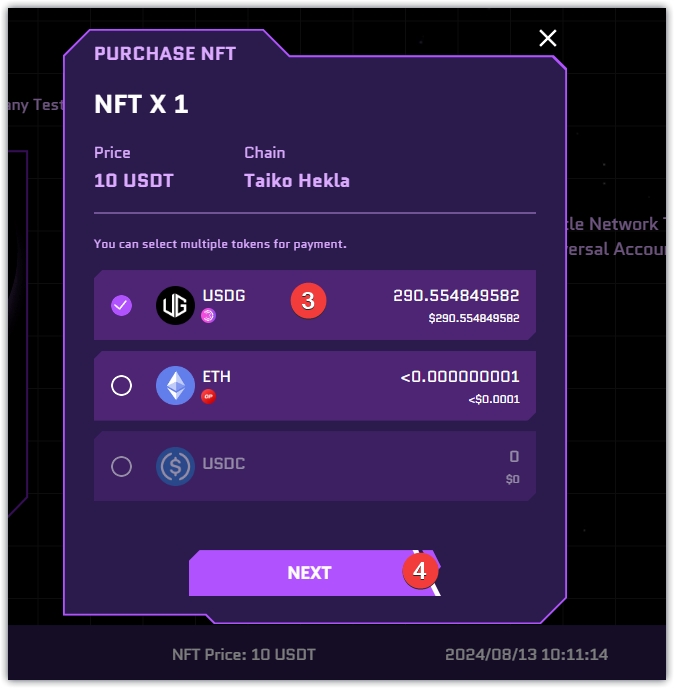The image size is (674, 688).
Task: Close the Purchase NFT dialog with X
Action: pyautogui.click(x=547, y=38)
